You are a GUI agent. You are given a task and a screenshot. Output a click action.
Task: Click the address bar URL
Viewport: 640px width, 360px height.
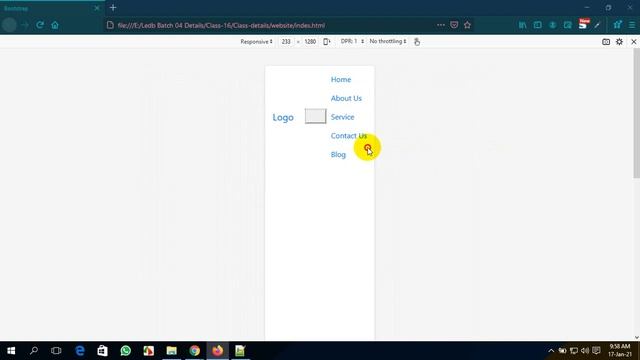(x=221, y=25)
